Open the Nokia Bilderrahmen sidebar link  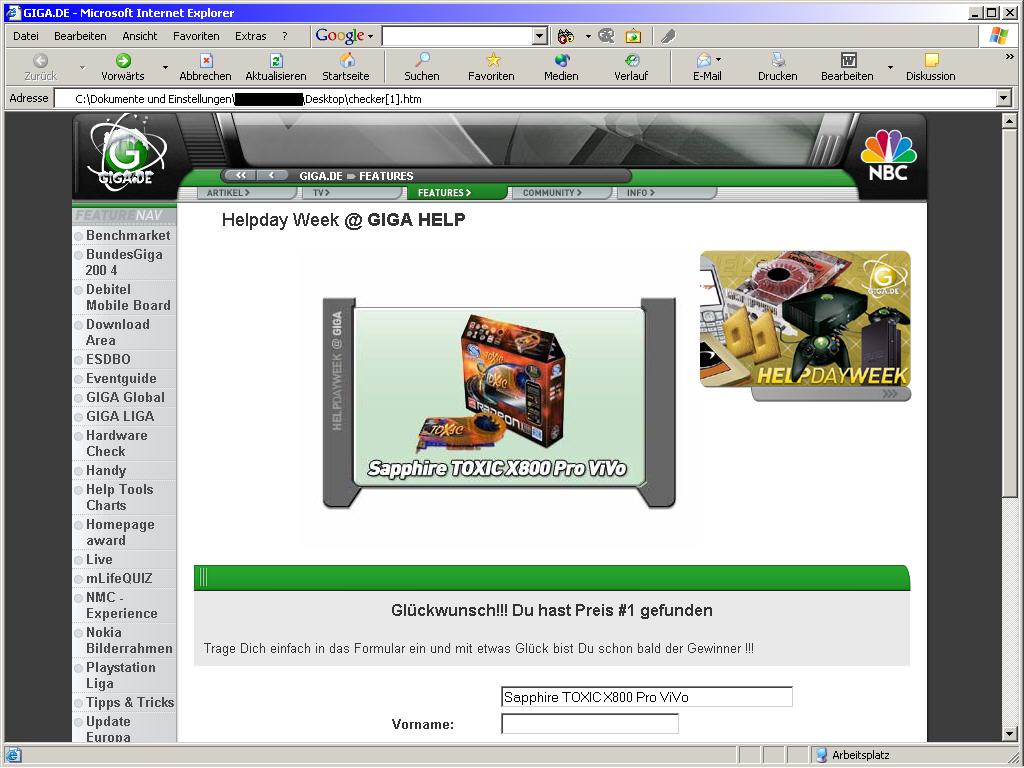coord(129,640)
